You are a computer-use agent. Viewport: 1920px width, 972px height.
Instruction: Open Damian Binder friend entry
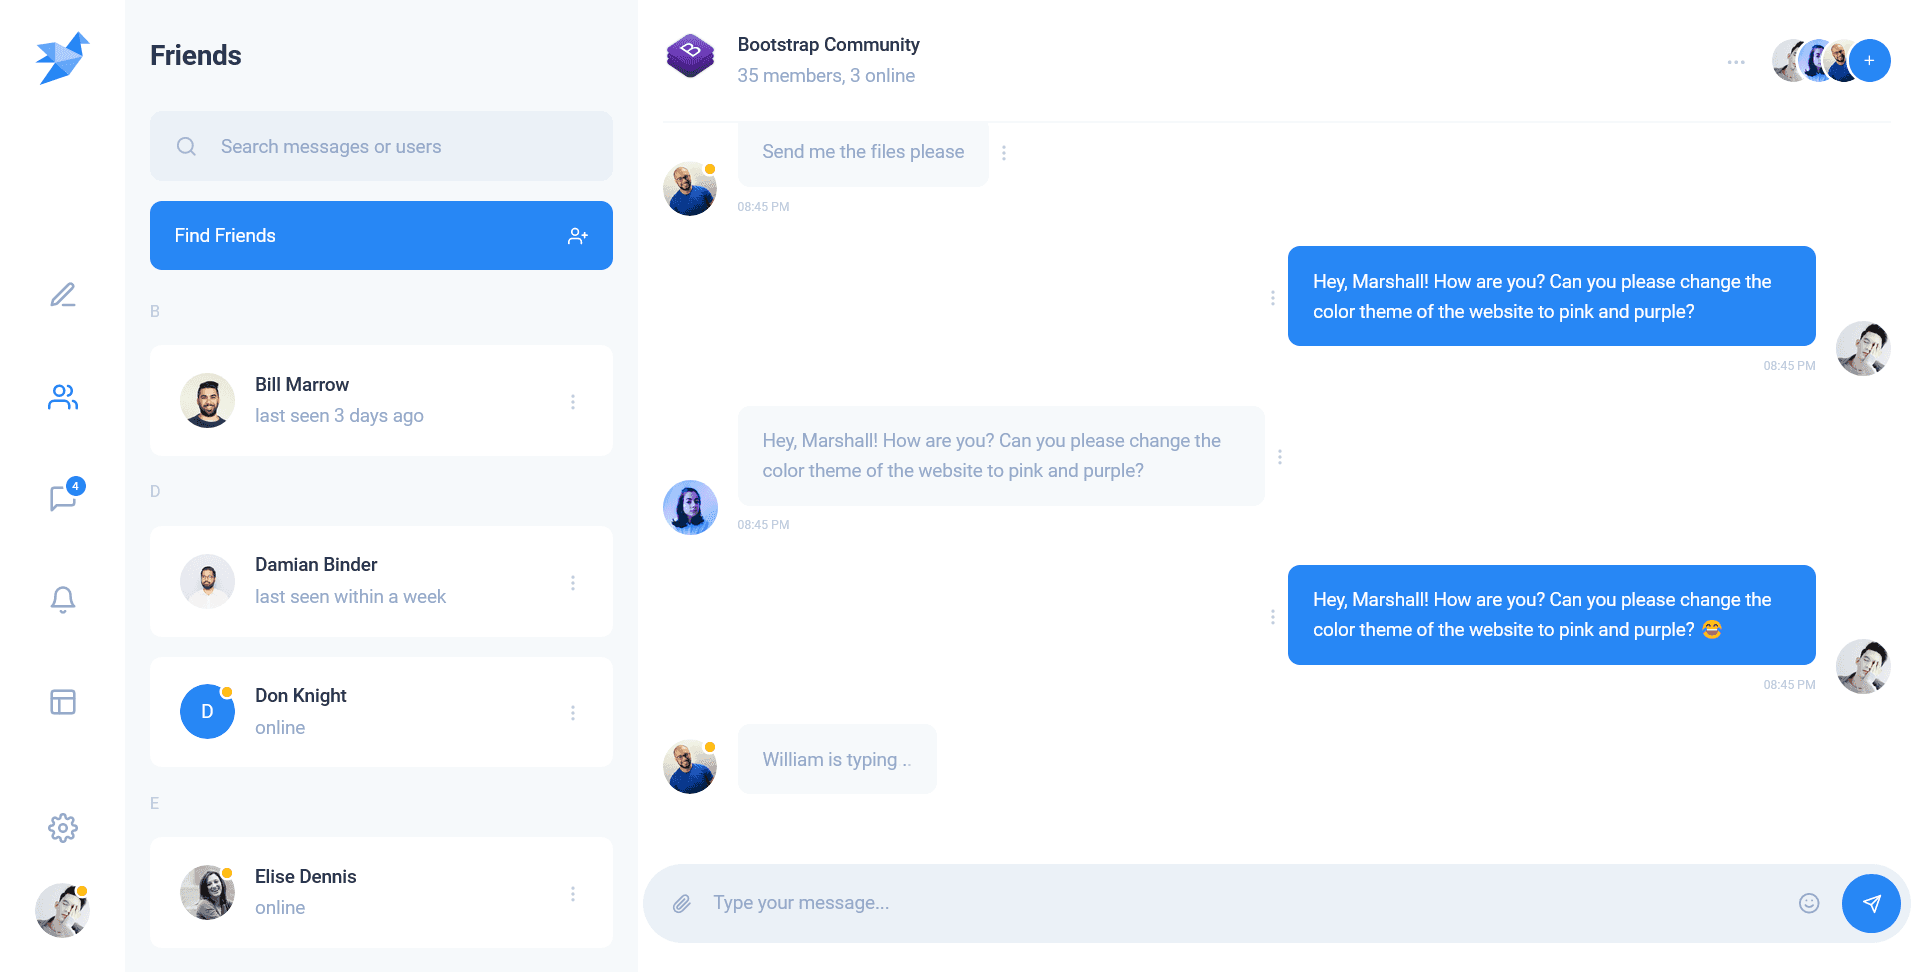(x=381, y=581)
